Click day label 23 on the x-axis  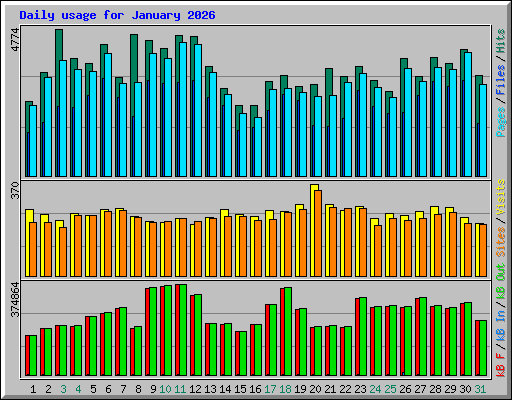pyautogui.click(x=360, y=389)
